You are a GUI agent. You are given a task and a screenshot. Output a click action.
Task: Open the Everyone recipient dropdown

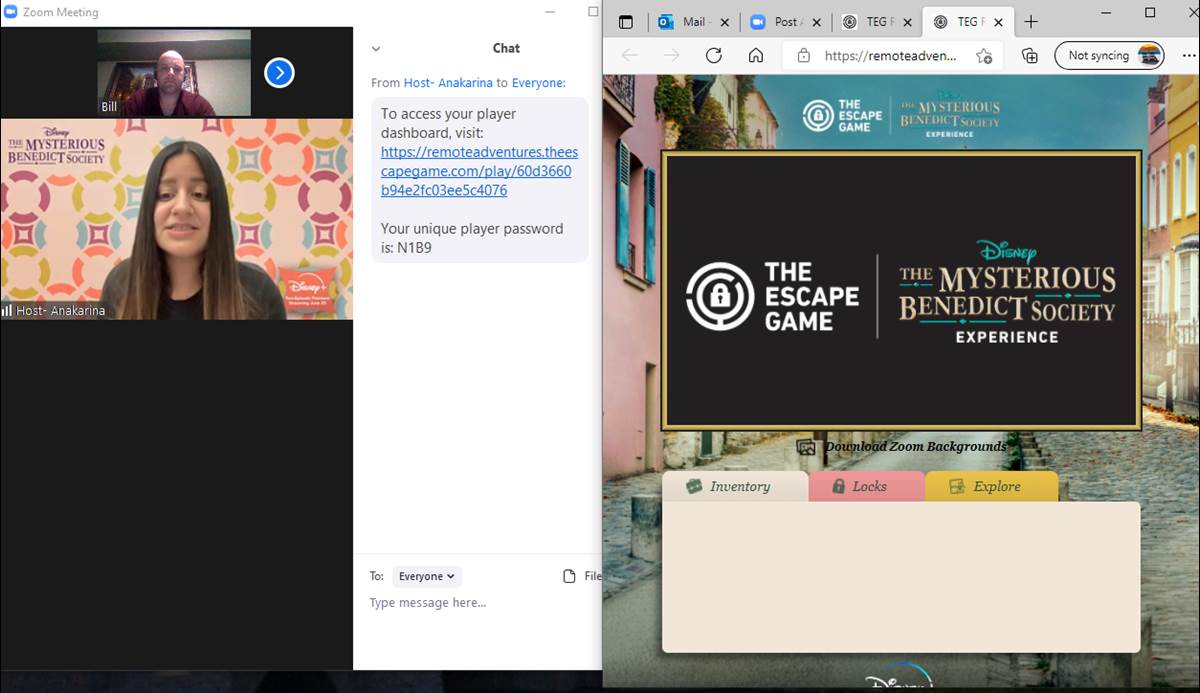[x=426, y=576]
